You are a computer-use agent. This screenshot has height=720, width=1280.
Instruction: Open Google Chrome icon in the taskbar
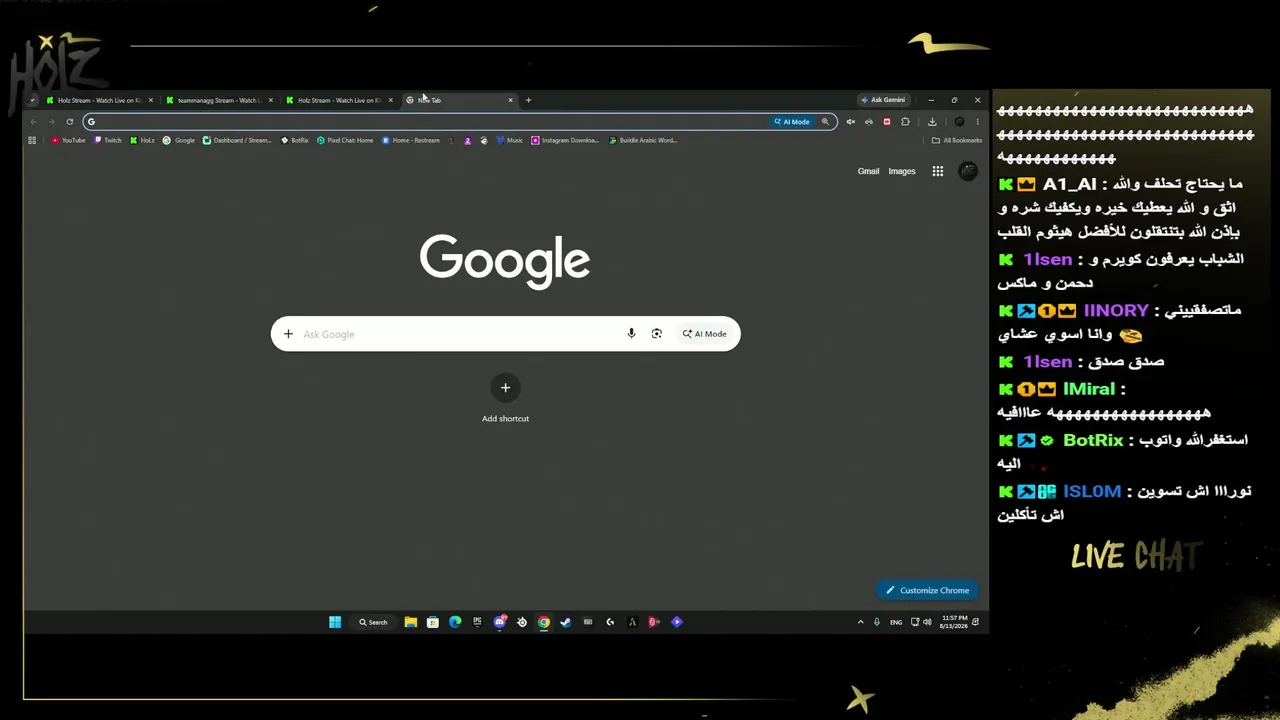543,622
